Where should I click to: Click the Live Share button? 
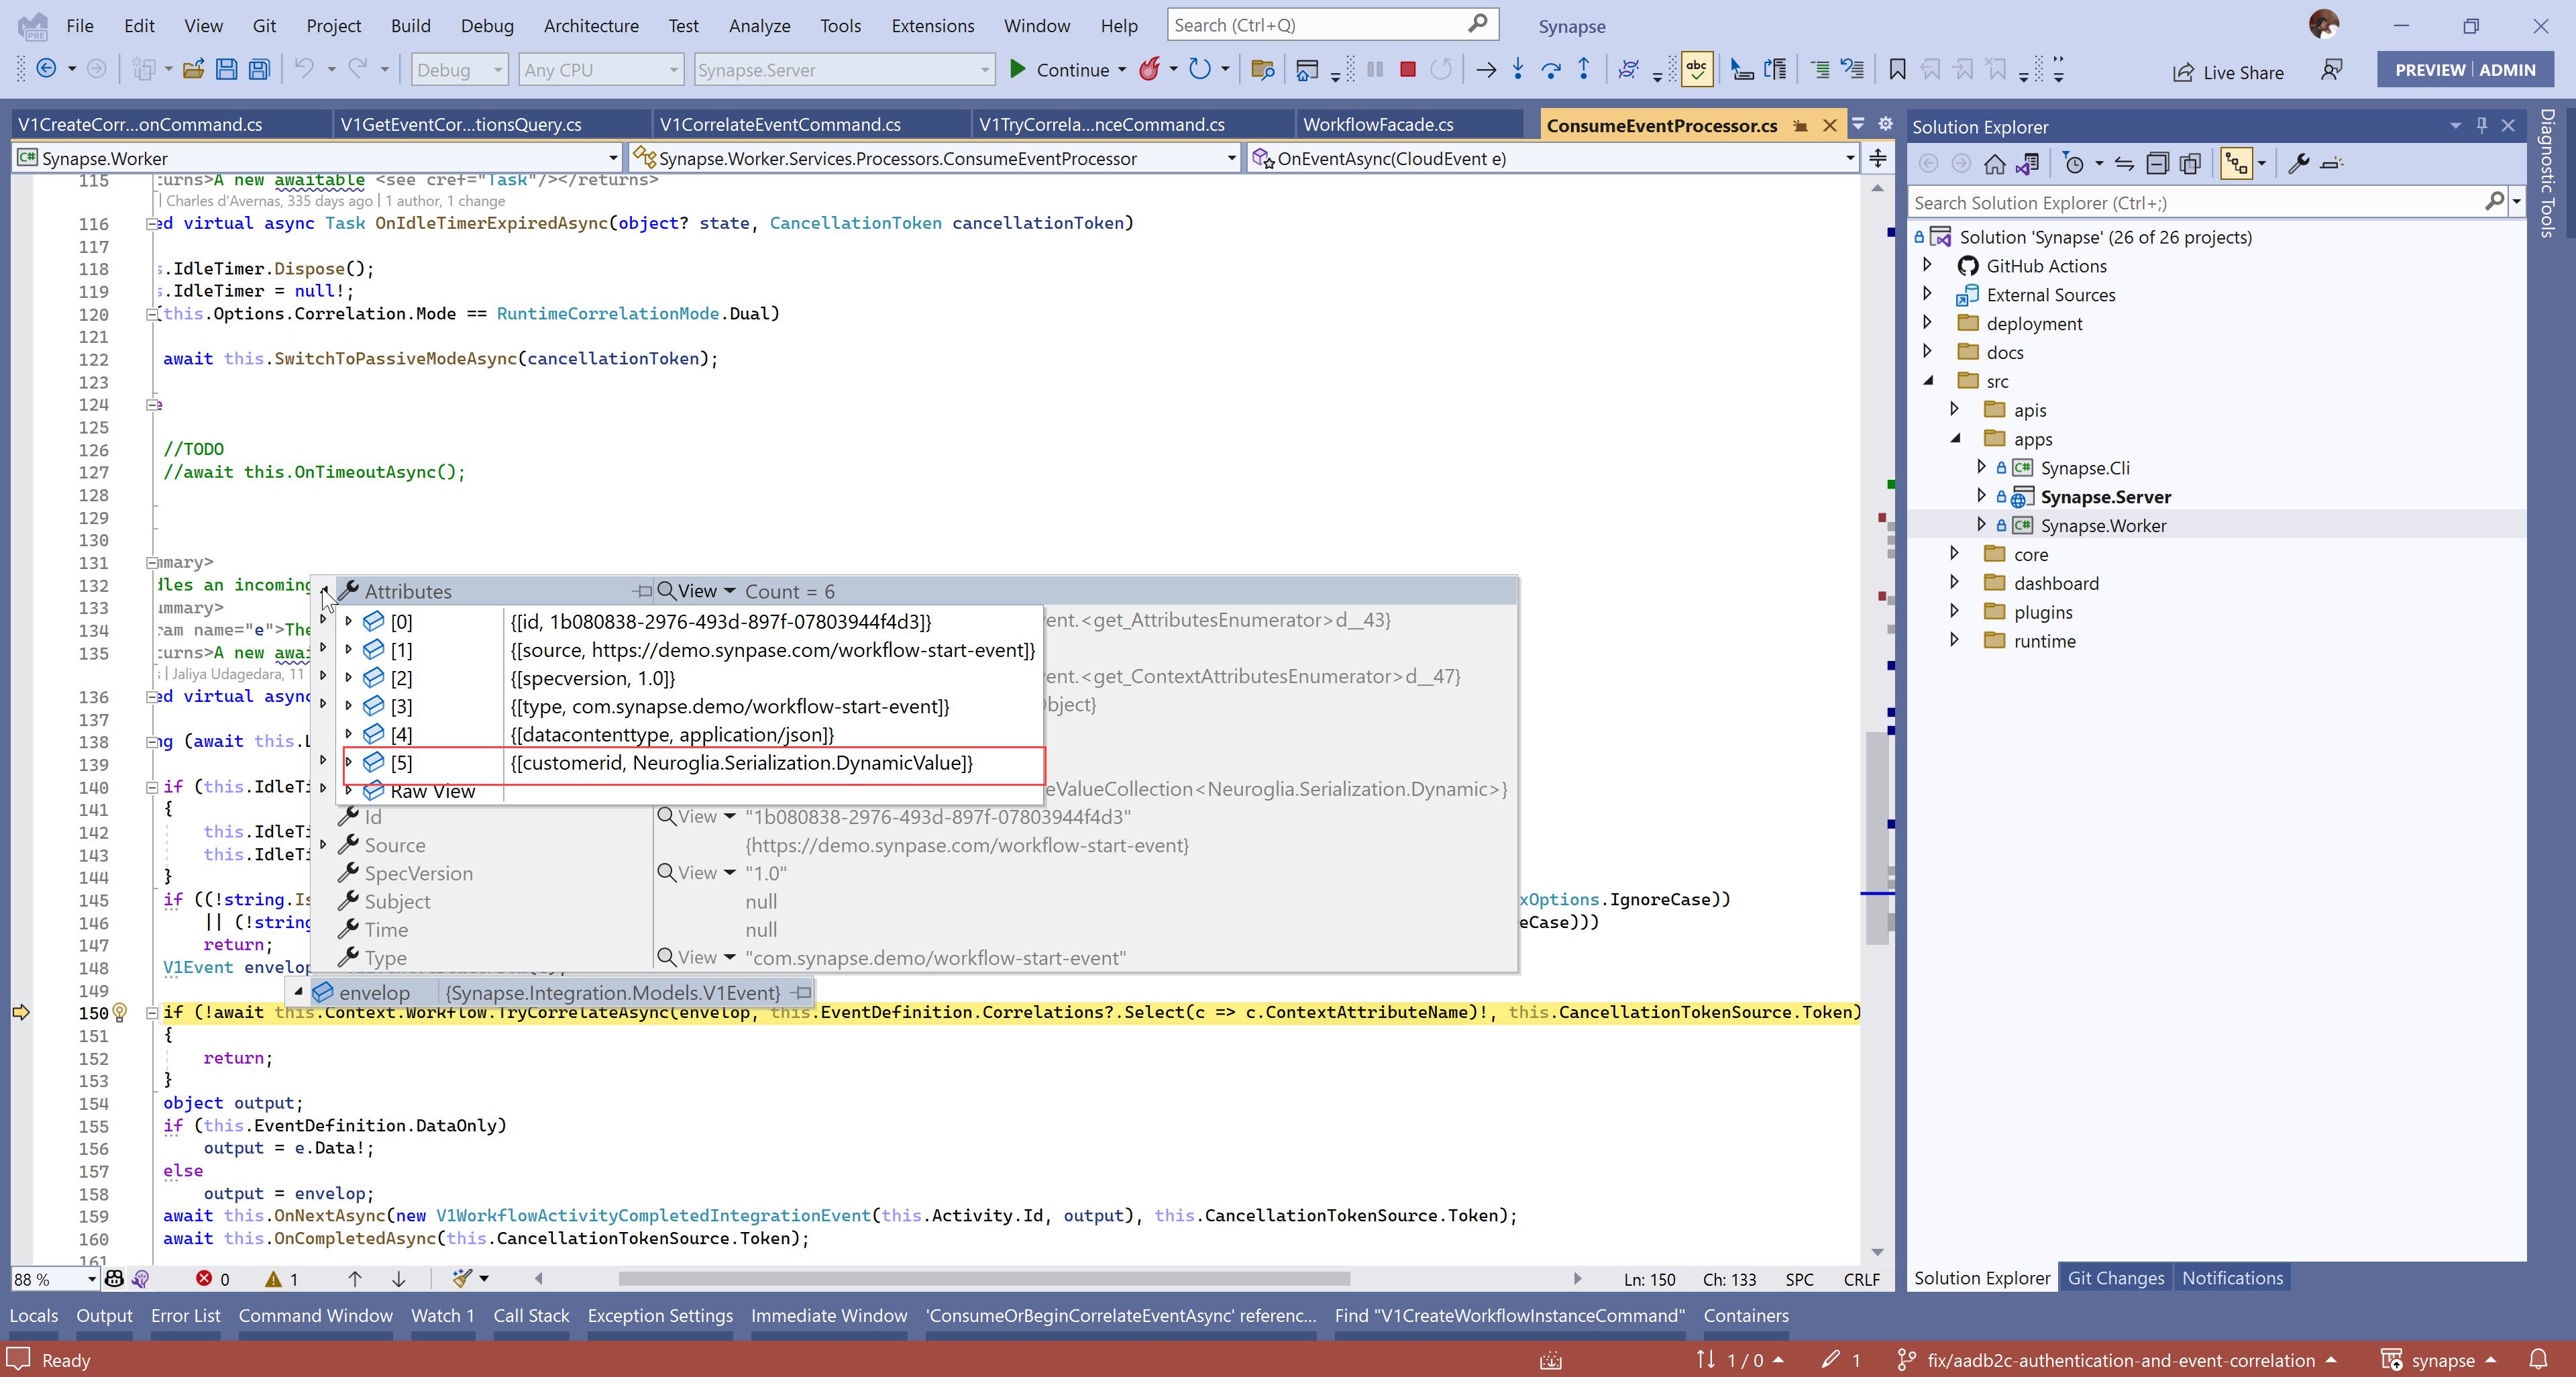pos(2228,72)
